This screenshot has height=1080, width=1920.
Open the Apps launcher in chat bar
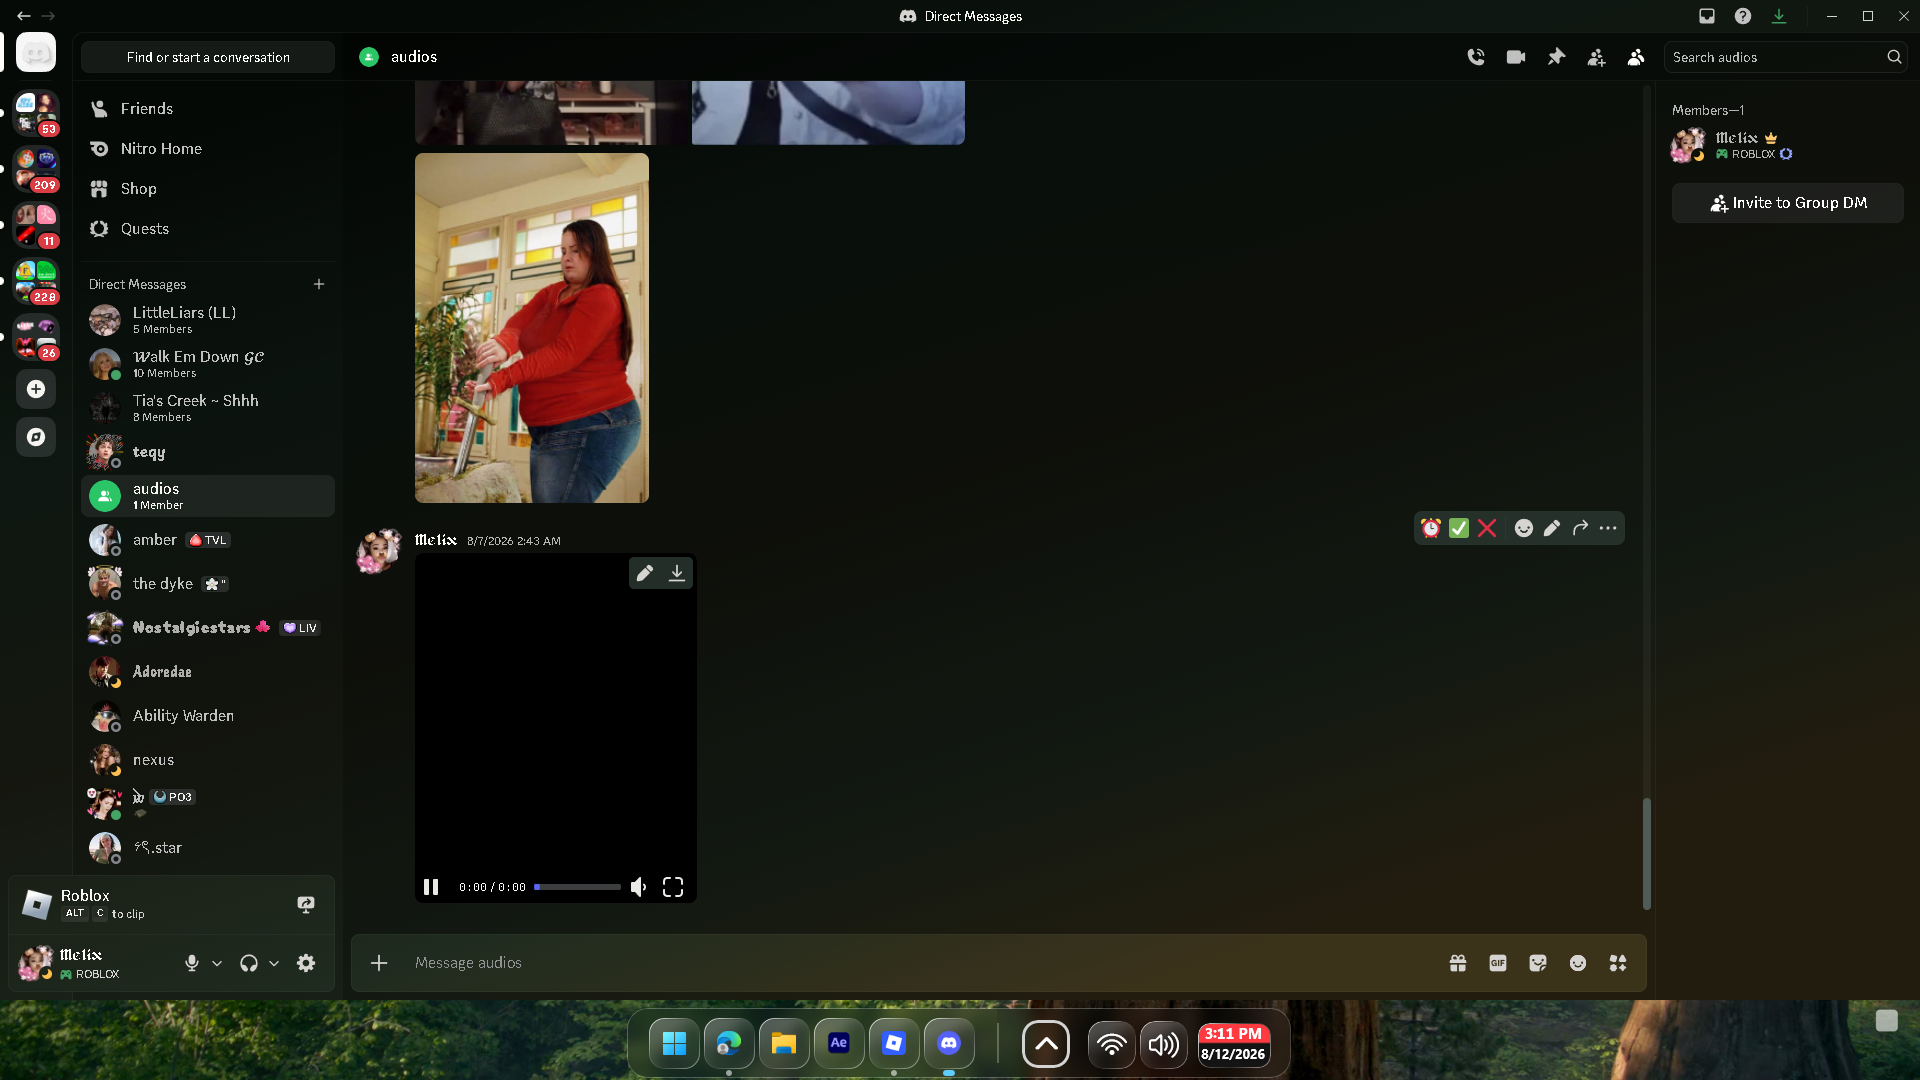tap(1618, 963)
